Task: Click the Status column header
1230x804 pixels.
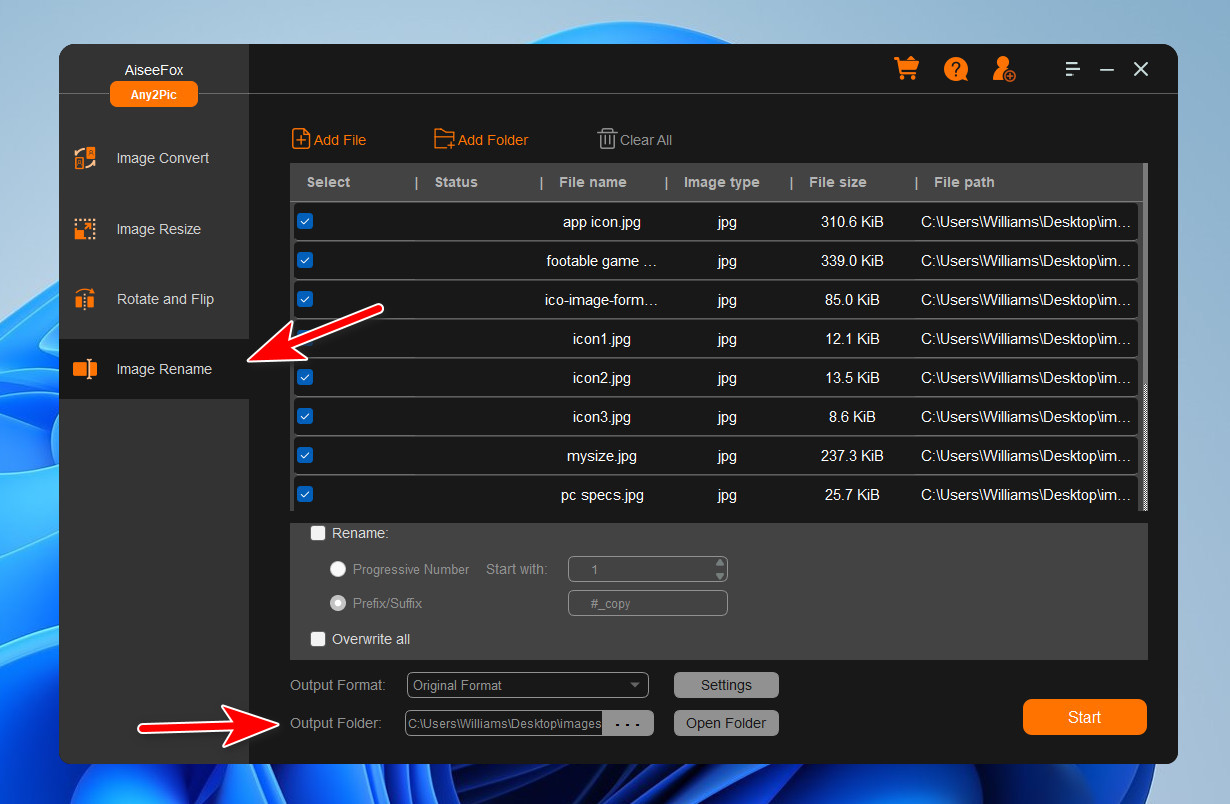Action: pos(456,182)
